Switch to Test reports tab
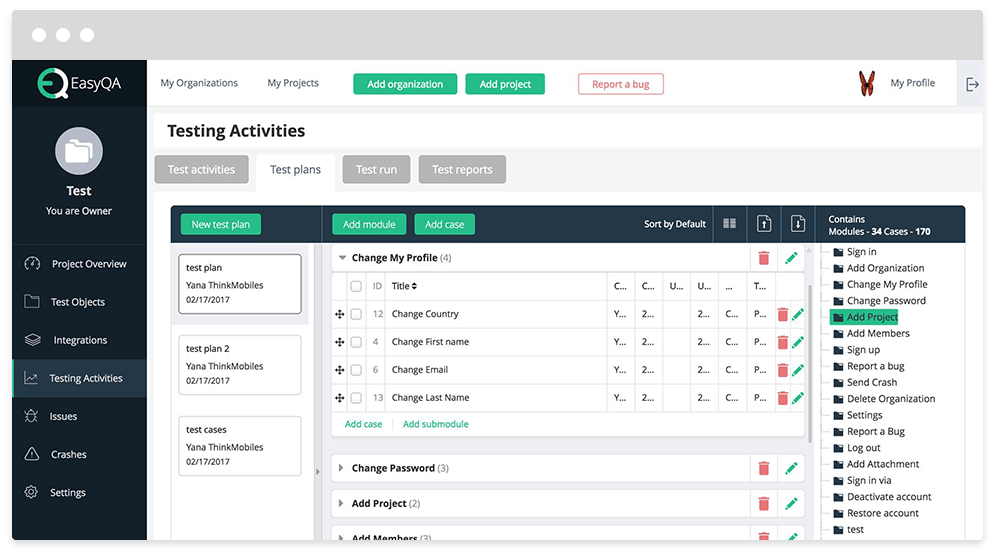995x554 pixels. tap(462, 169)
